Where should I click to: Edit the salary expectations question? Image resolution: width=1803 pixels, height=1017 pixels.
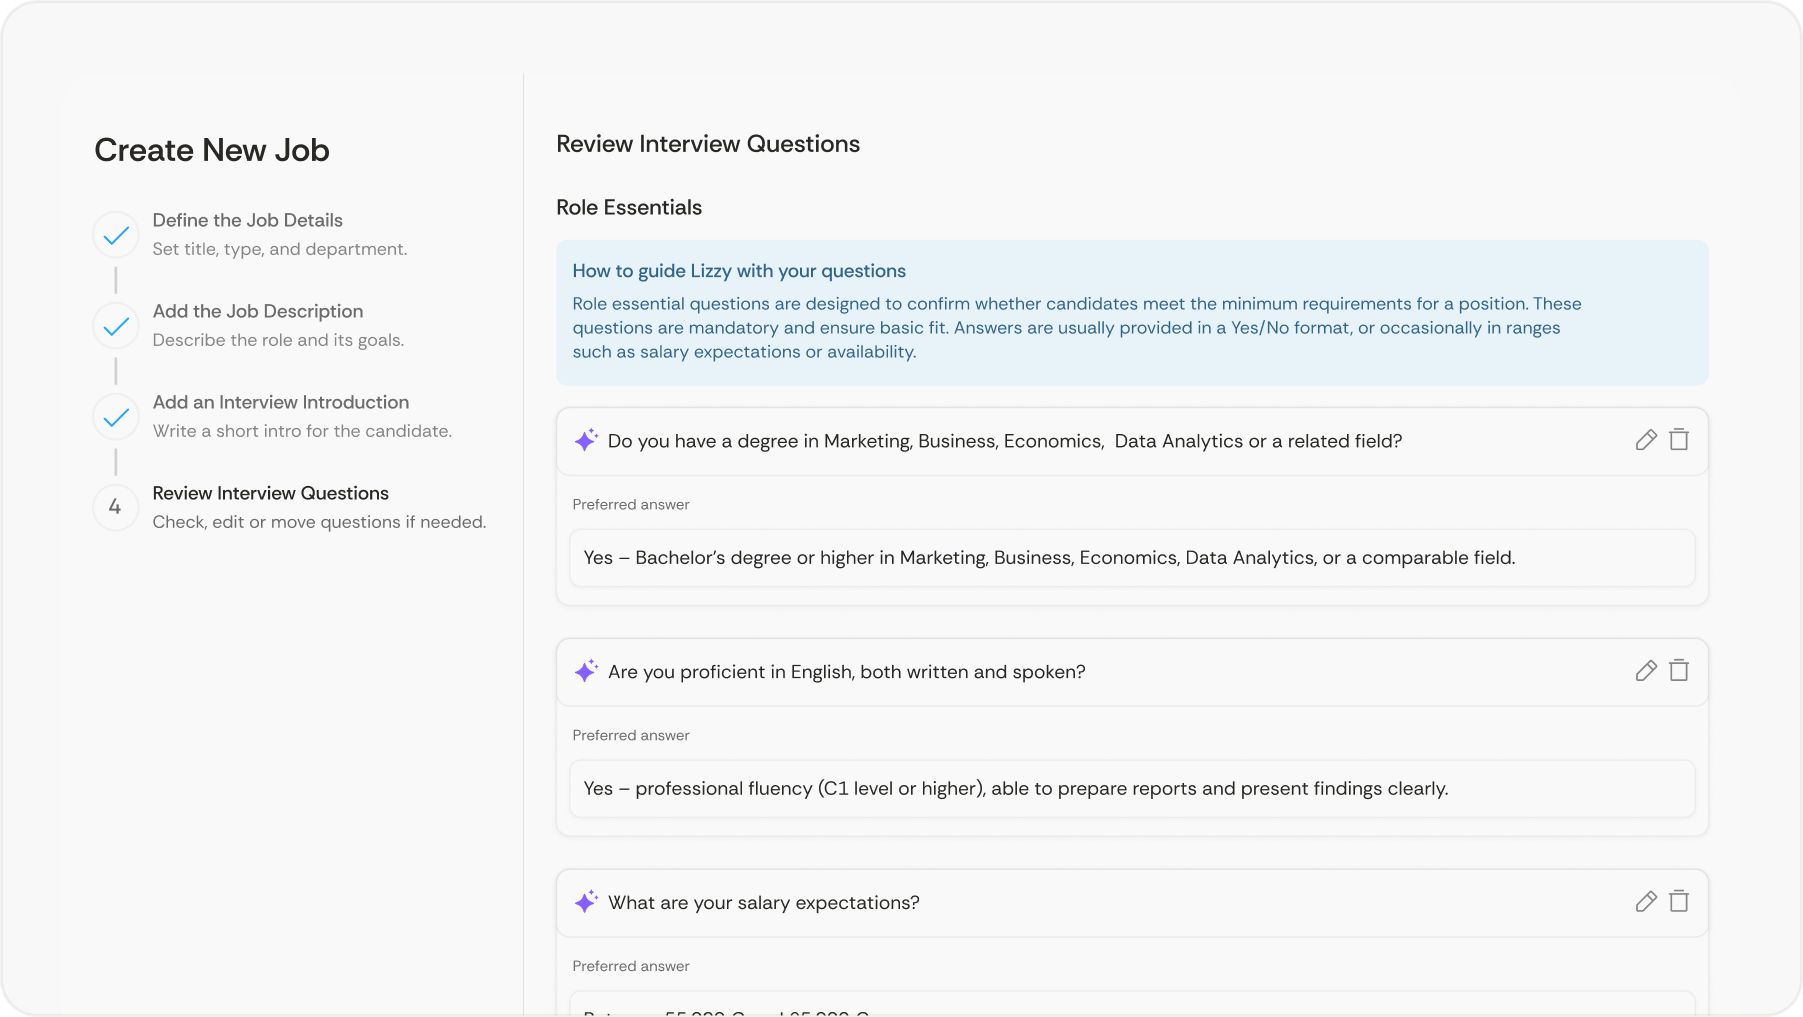[x=1646, y=902]
